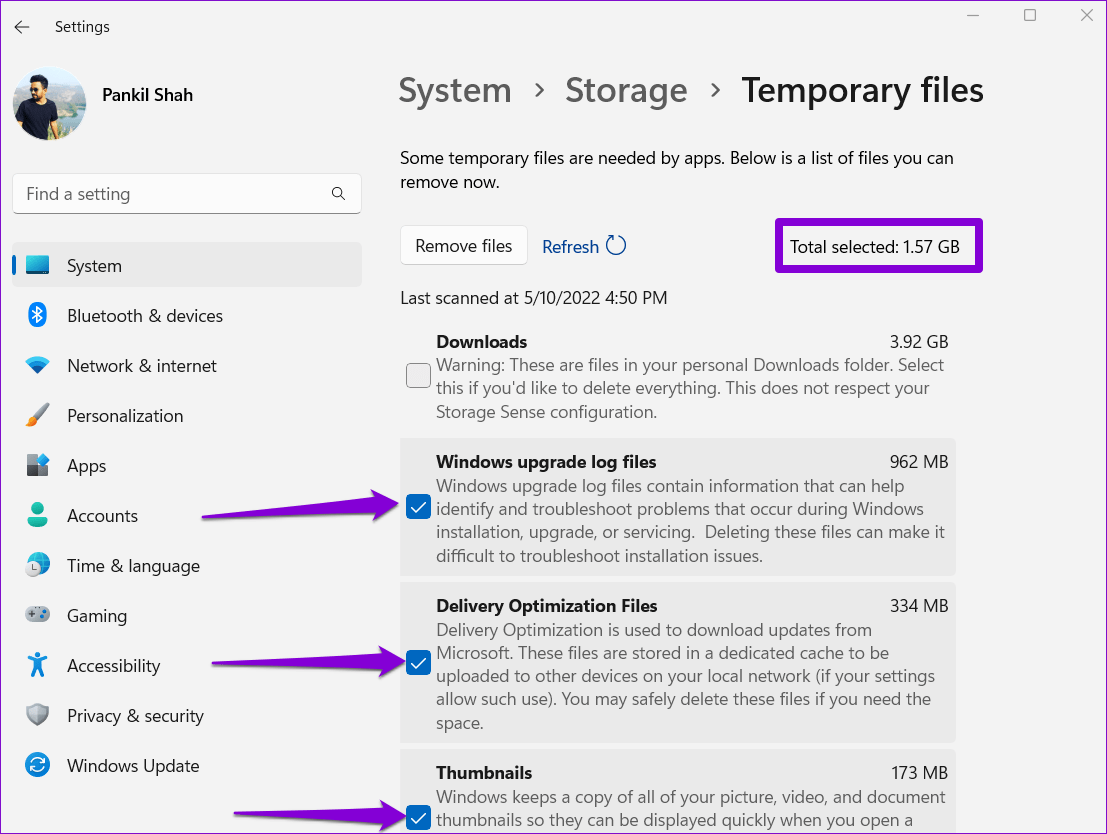Uncheck Windows upgrade log files
Image resolution: width=1107 pixels, height=834 pixels.
click(x=418, y=507)
